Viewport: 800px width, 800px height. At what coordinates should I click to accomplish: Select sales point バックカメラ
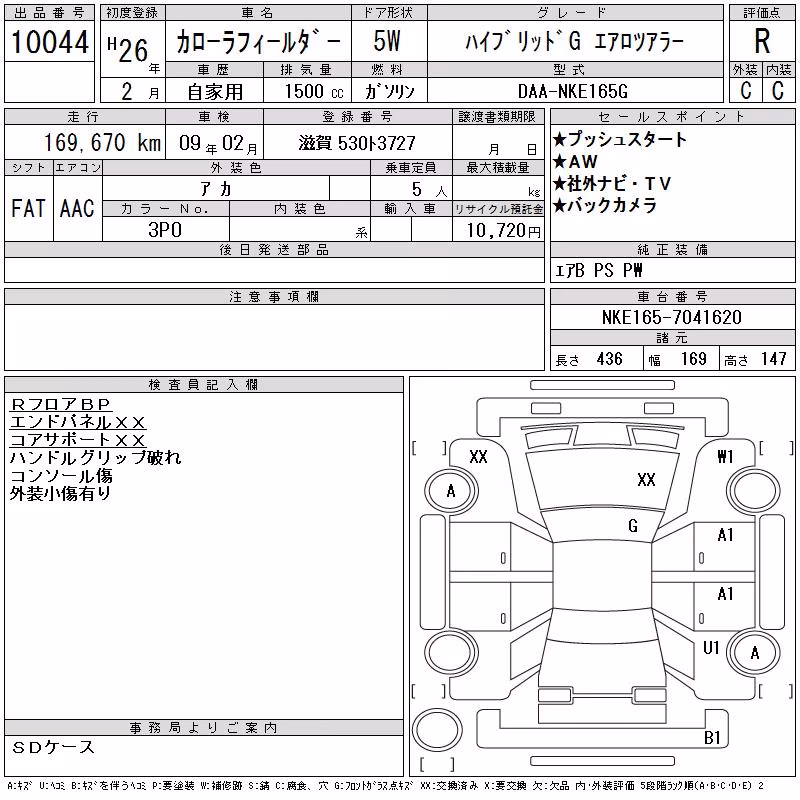[x=605, y=205]
